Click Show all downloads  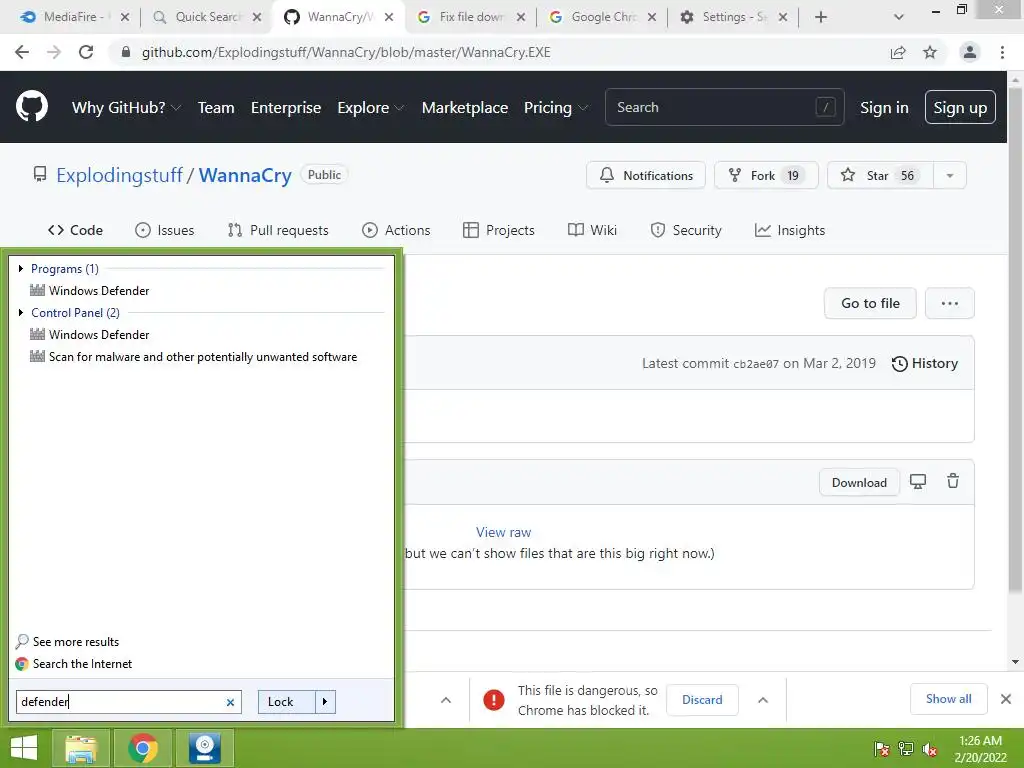tap(948, 699)
